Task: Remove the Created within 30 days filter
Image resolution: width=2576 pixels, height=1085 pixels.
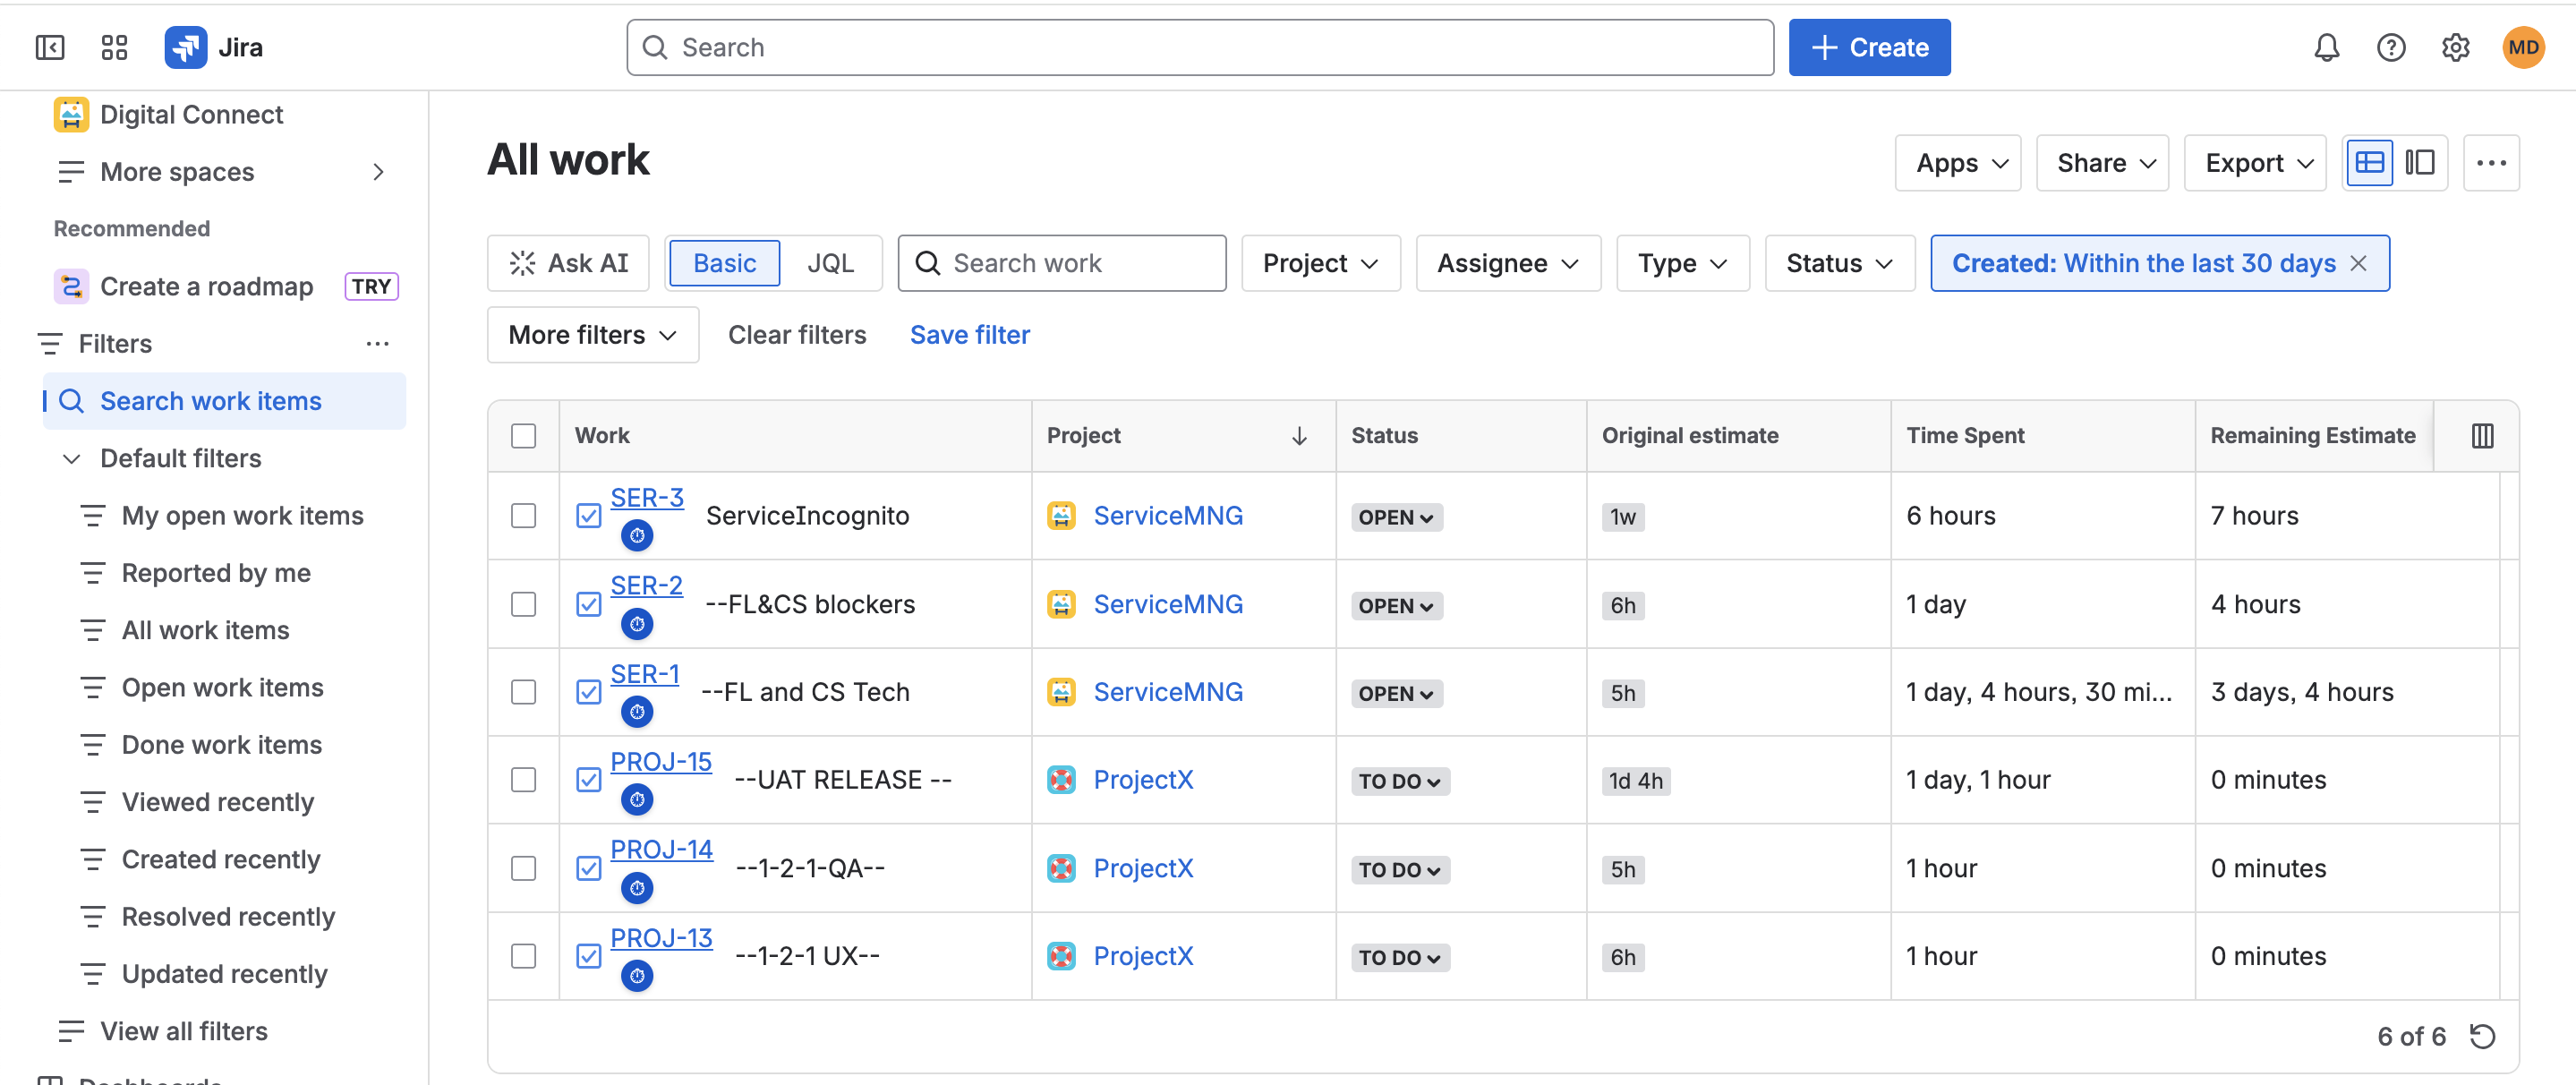Action: click(x=2358, y=263)
